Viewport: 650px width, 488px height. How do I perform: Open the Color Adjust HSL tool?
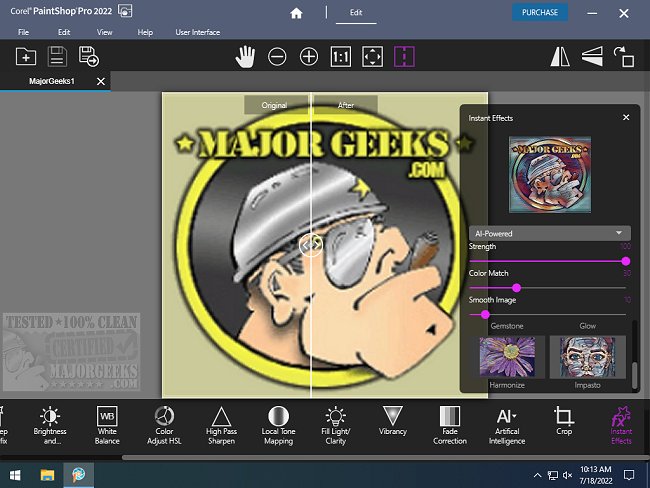coord(164,425)
